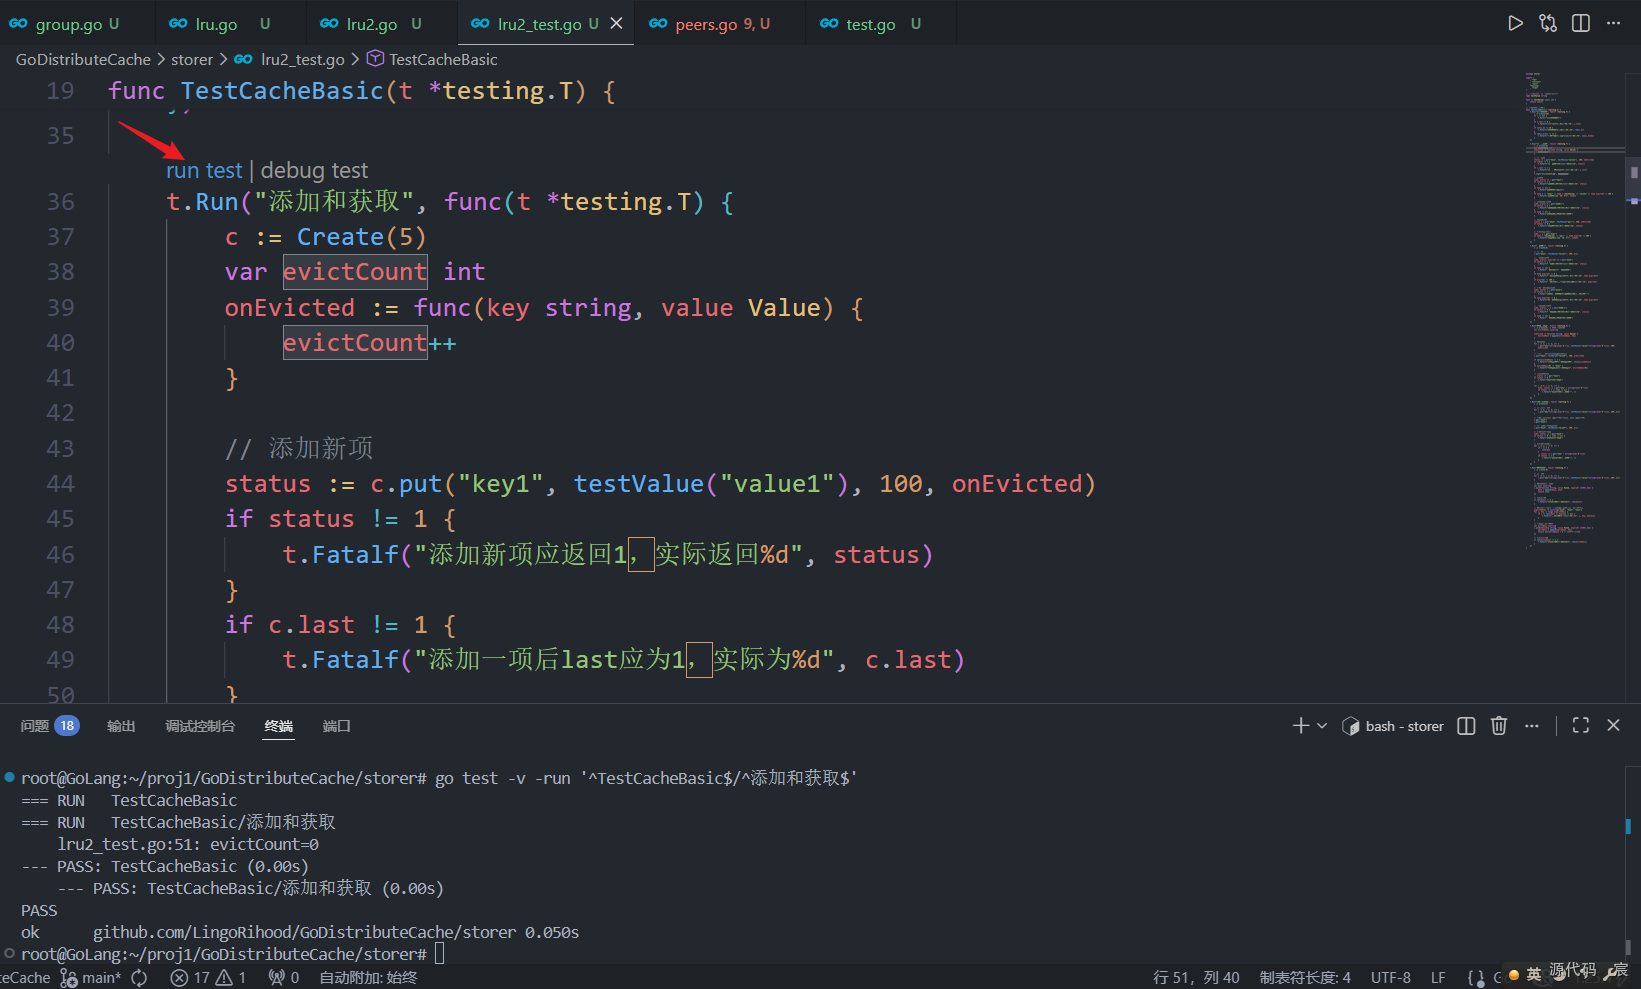Open the 输出 (Output) panel tab
Screen dimensions: 1641x989
pos(121,726)
